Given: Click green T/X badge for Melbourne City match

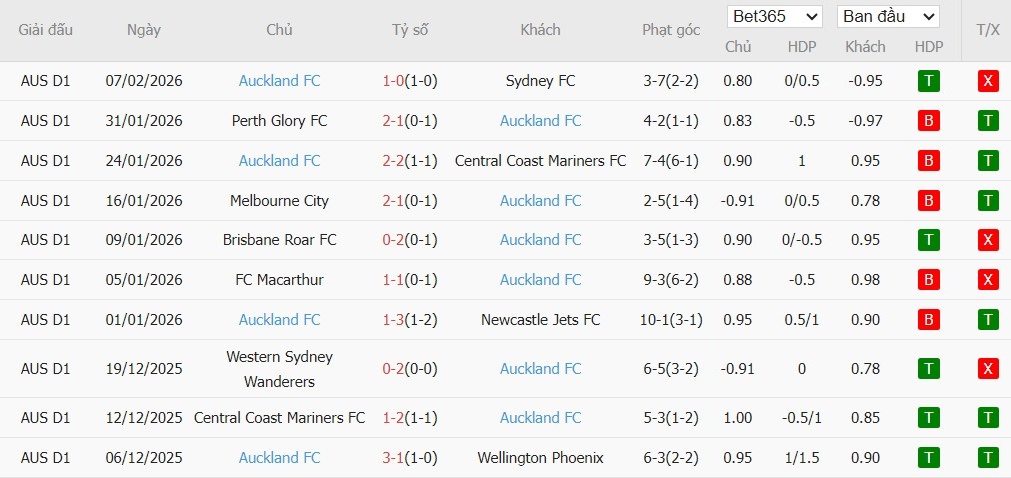Looking at the screenshot, I should click(x=988, y=201).
